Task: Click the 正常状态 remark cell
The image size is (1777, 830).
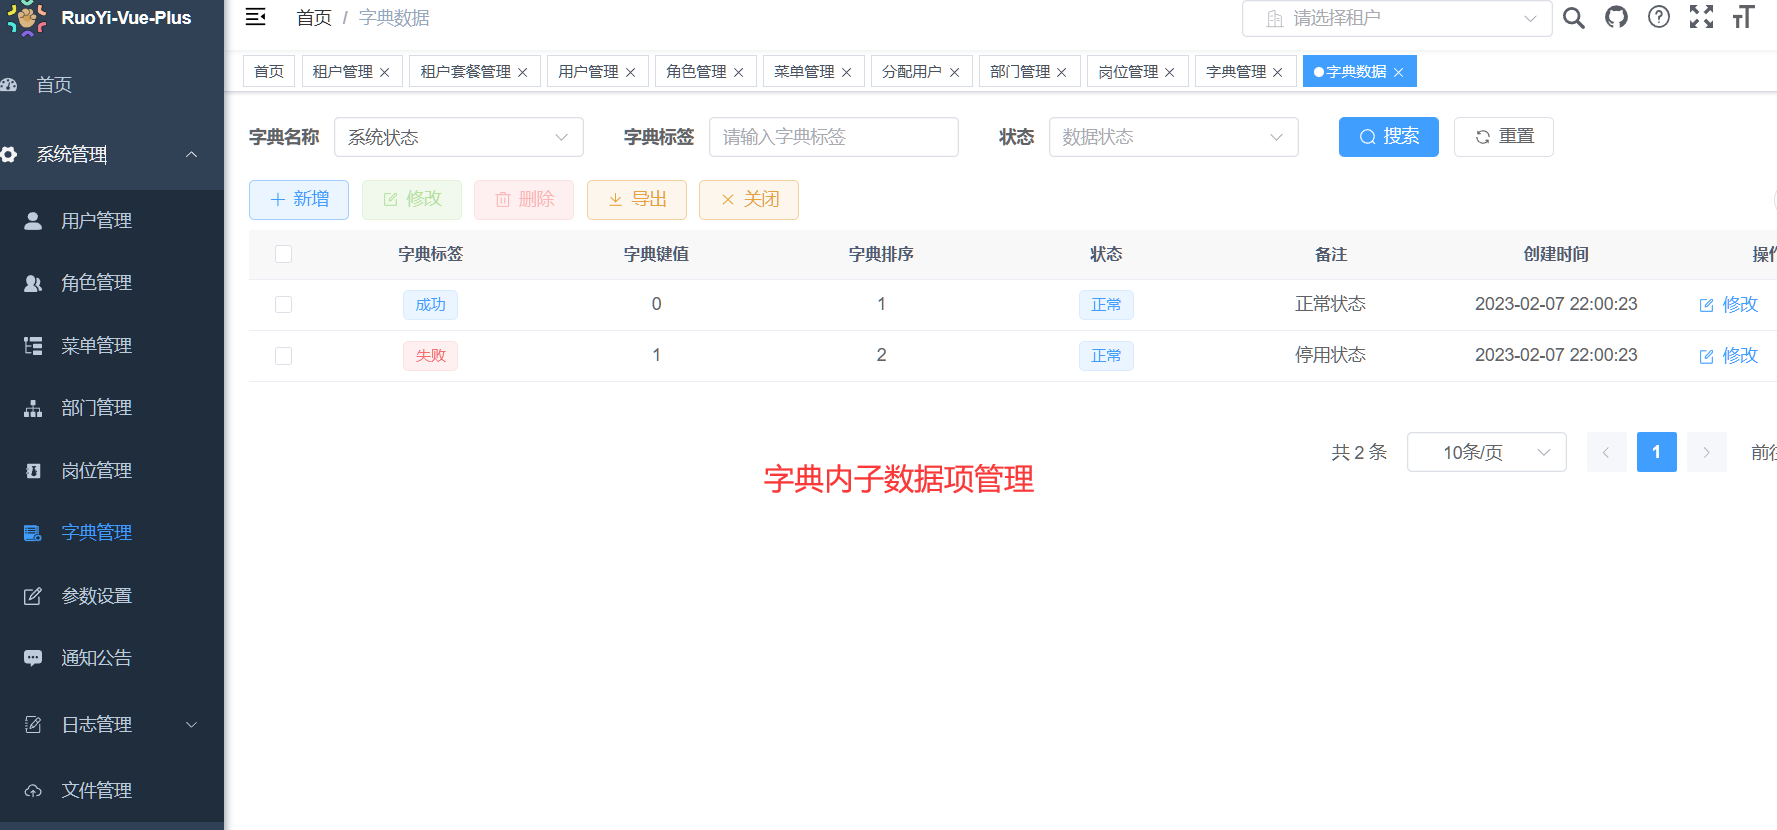Action: point(1330,304)
